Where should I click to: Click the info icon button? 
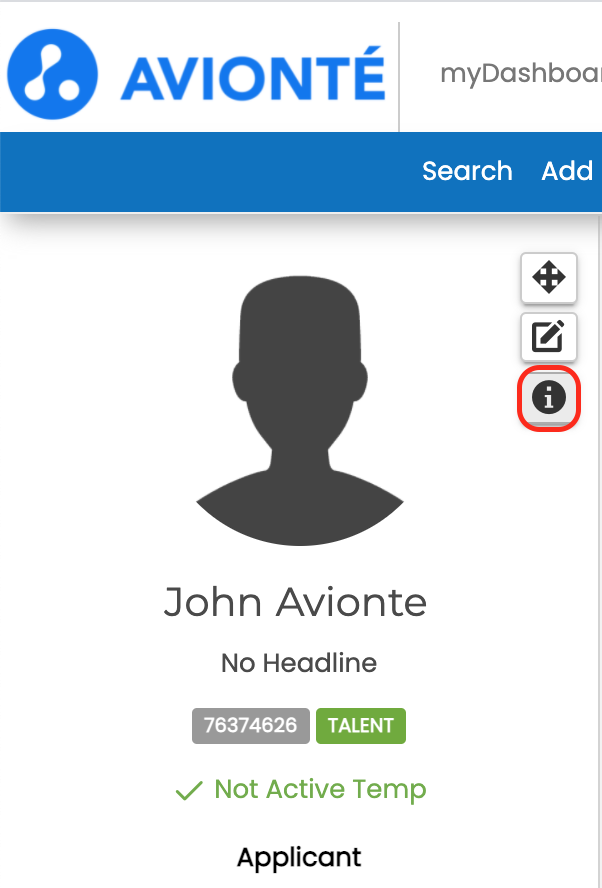[548, 398]
